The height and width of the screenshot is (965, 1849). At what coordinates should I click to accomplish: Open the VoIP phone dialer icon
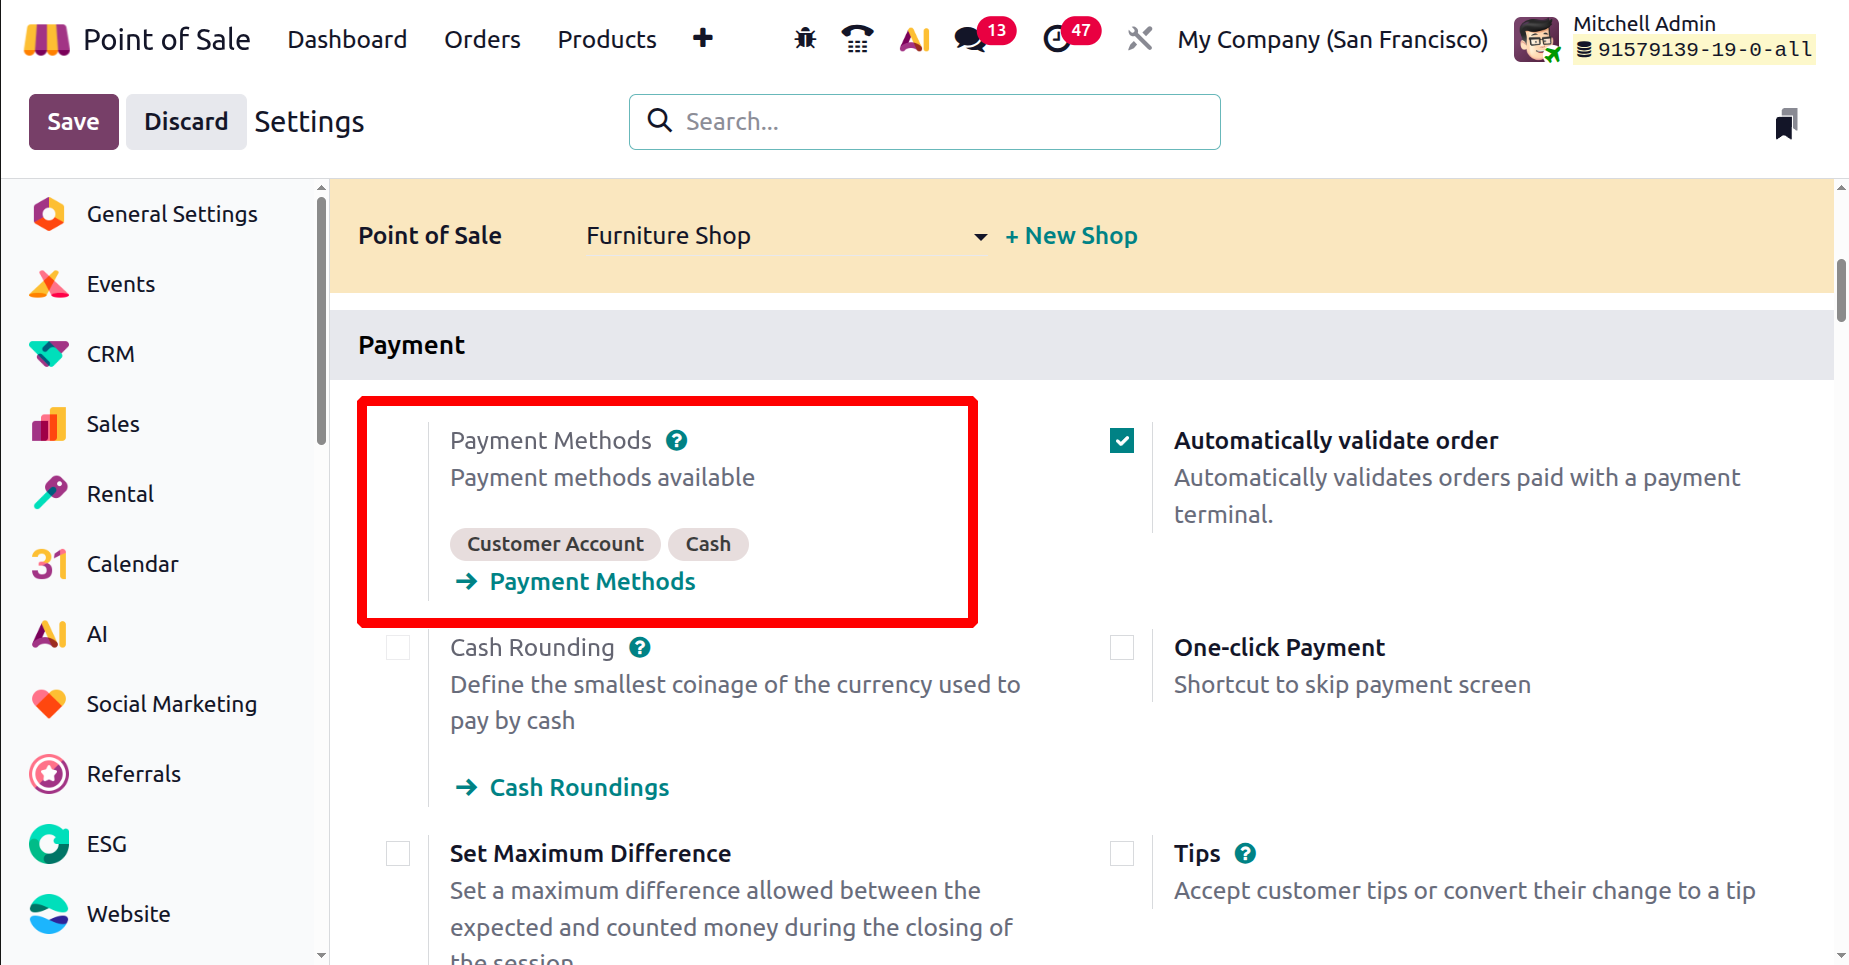tap(857, 39)
